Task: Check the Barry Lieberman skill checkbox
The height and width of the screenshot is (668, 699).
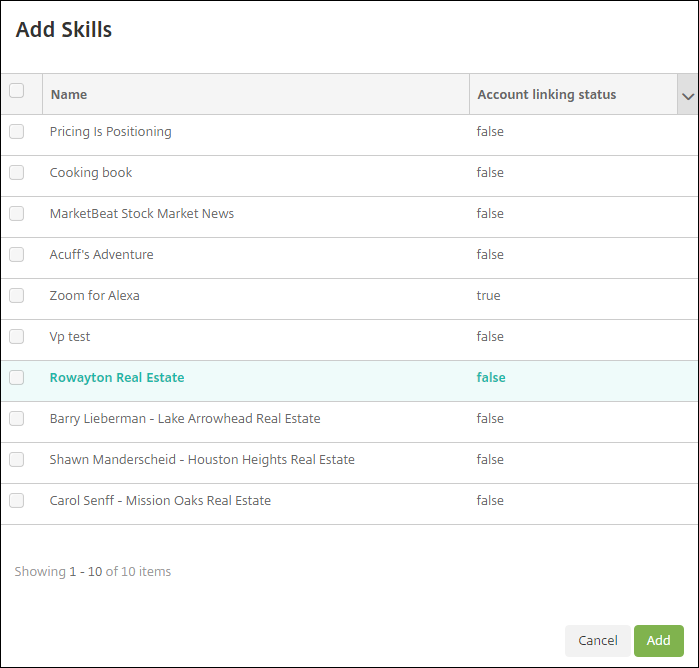Action: [x=16, y=418]
